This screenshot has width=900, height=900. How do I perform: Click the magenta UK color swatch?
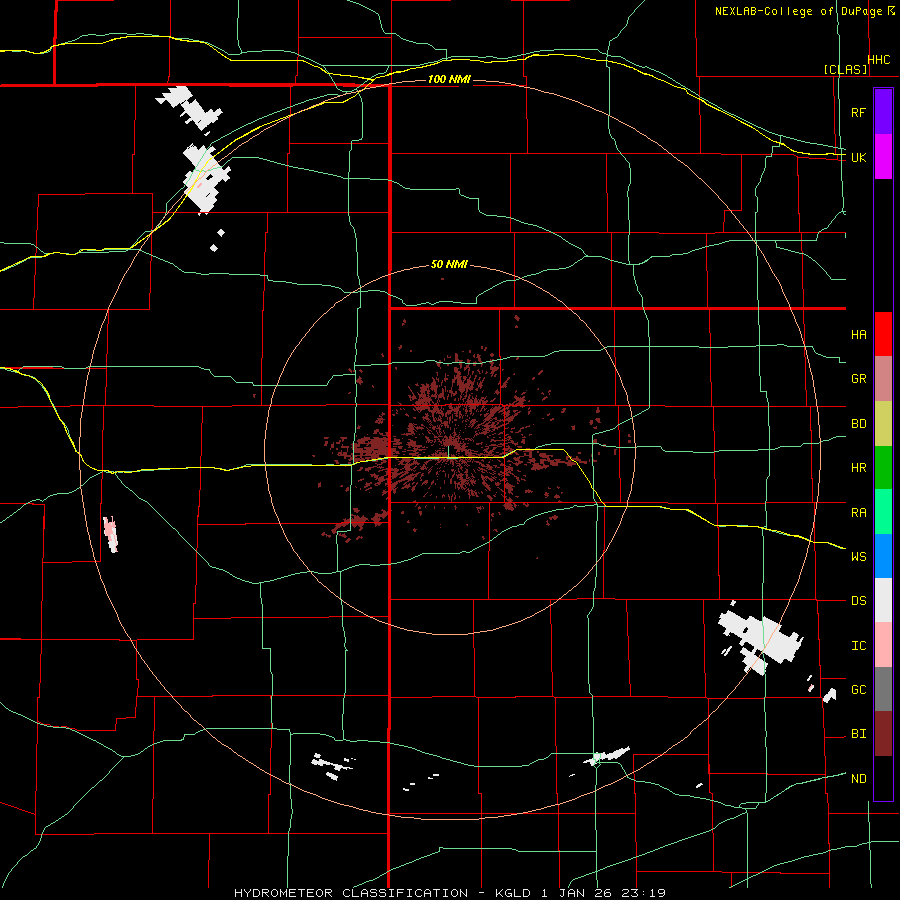pos(883,157)
